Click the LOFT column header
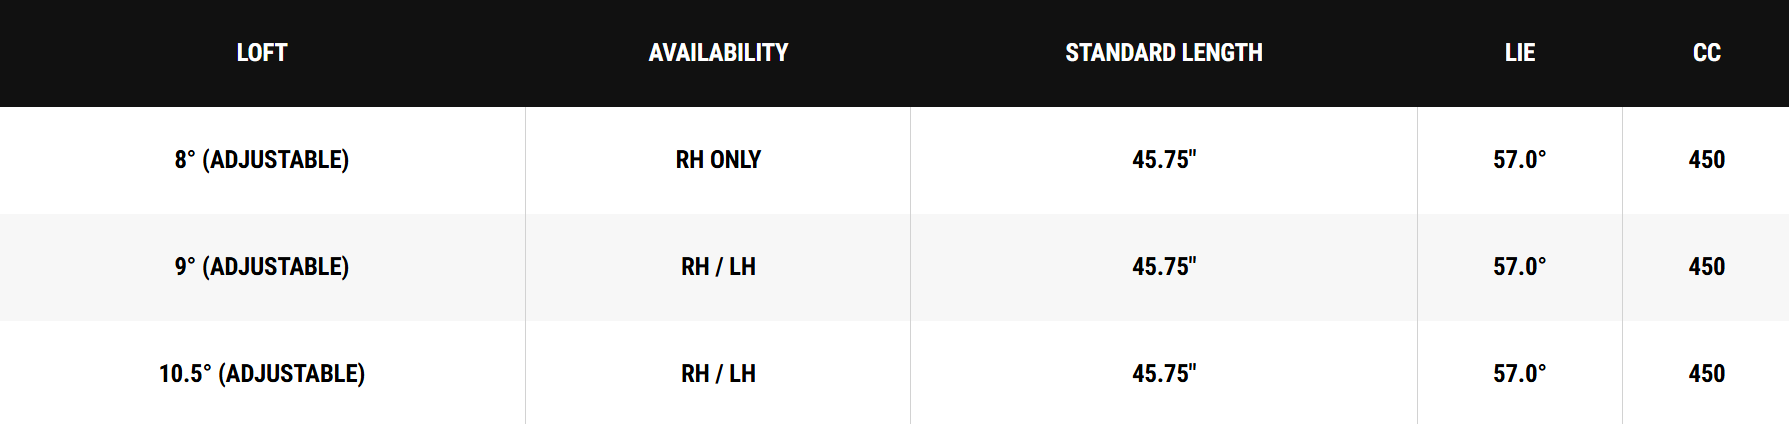 coord(262,53)
